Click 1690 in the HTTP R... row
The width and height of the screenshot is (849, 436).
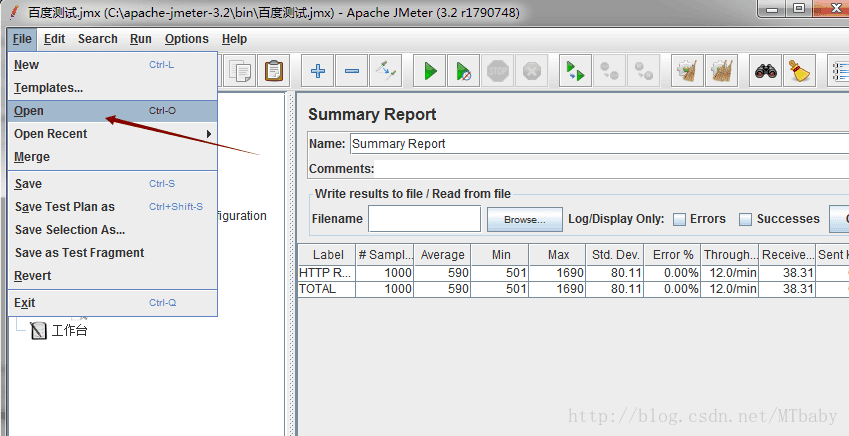(558, 273)
